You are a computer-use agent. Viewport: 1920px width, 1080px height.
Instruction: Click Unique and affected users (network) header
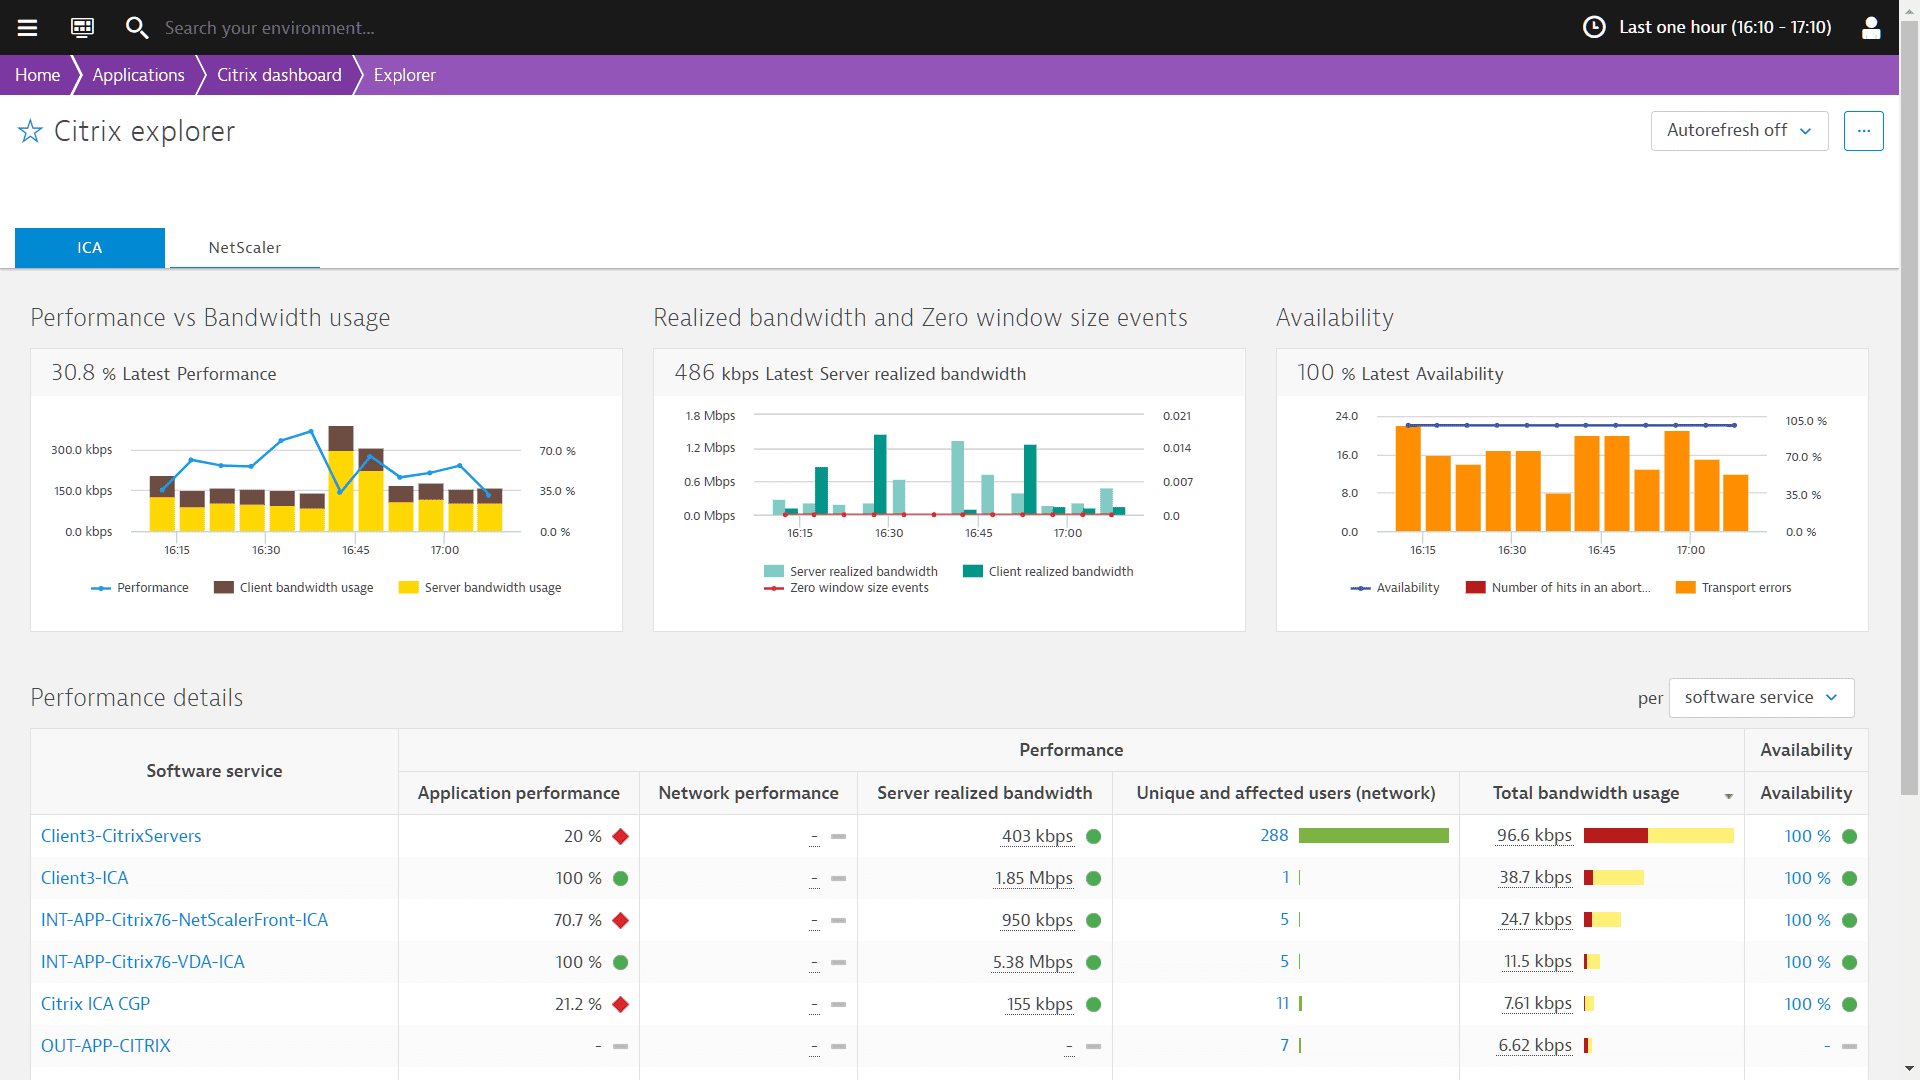pyautogui.click(x=1286, y=793)
